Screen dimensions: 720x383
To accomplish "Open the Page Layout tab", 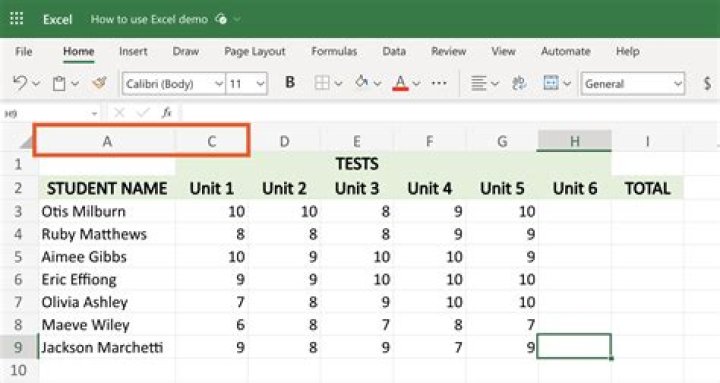I will [x=255, y=51].
